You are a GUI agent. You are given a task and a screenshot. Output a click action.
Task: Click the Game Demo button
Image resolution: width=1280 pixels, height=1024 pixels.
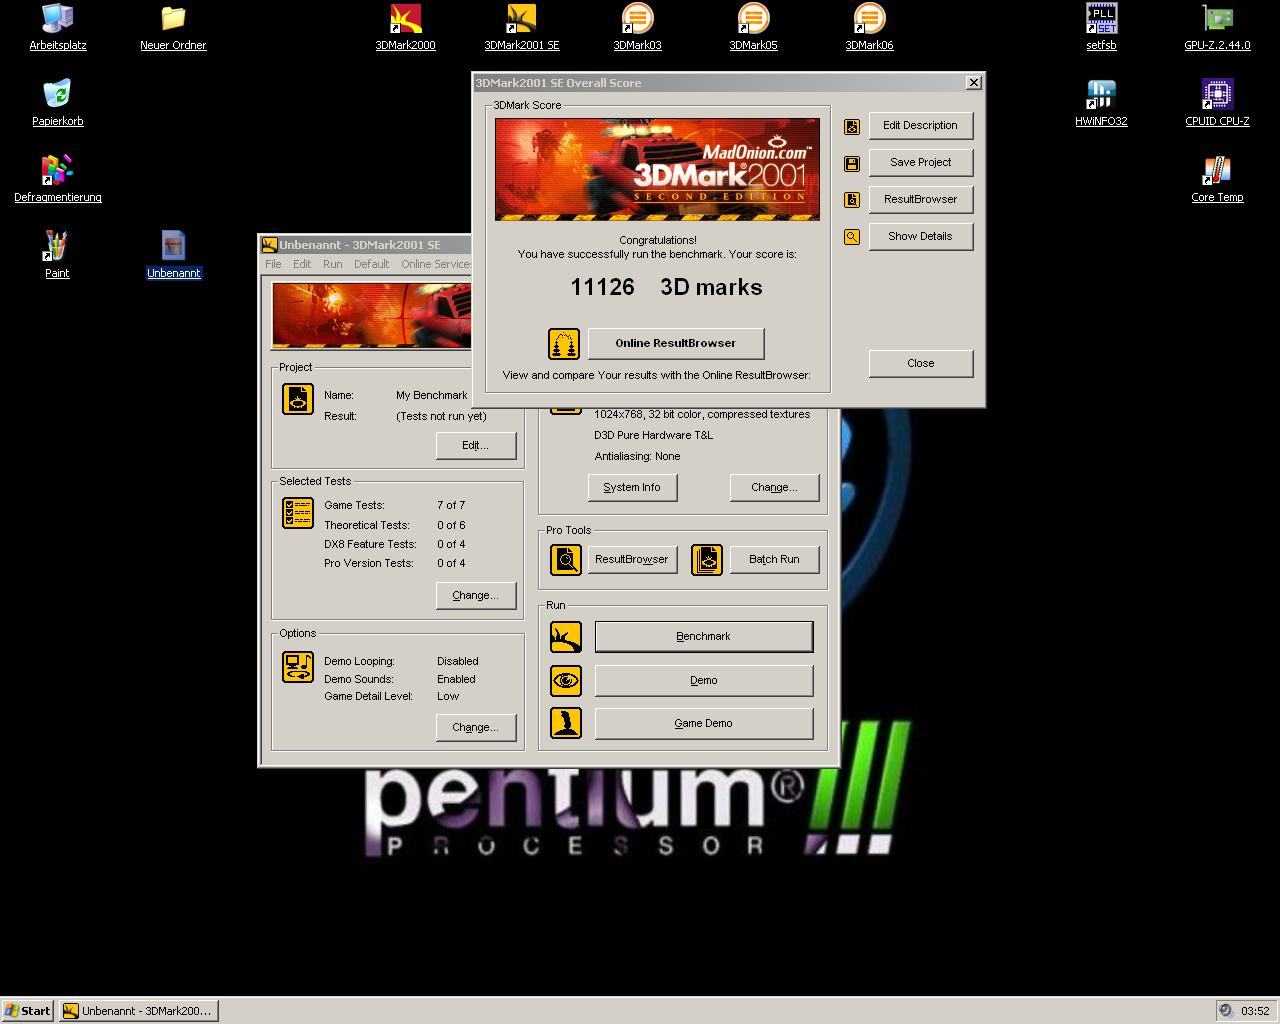point(704,724)
